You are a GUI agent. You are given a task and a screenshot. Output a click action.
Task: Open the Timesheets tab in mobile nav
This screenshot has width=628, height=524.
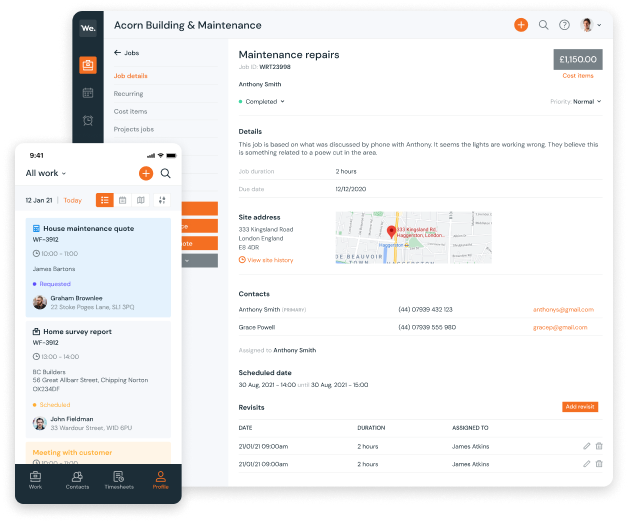click(x=119, y=480)
